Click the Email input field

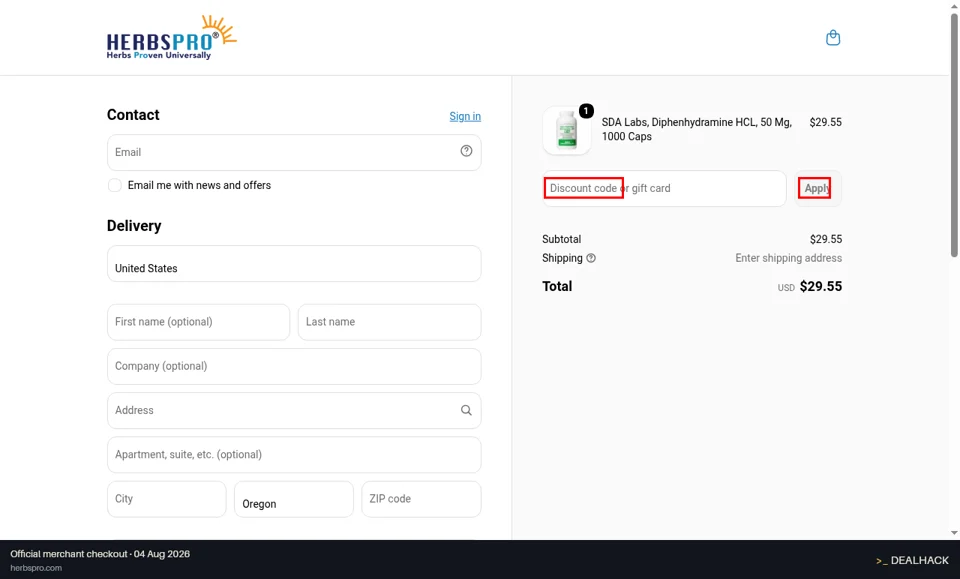[294, 152]
